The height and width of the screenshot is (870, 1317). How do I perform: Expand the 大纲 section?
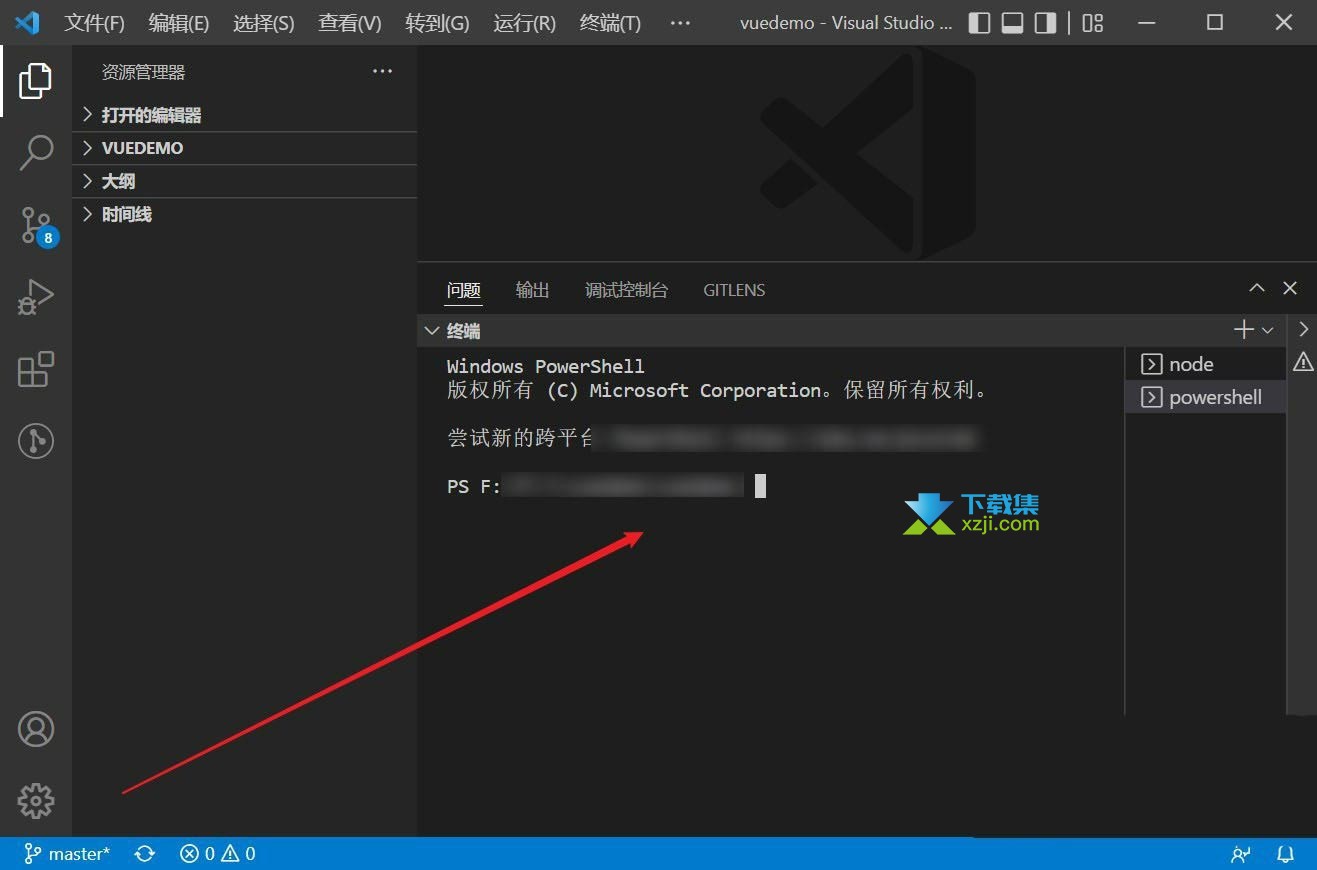pos(244,181)
